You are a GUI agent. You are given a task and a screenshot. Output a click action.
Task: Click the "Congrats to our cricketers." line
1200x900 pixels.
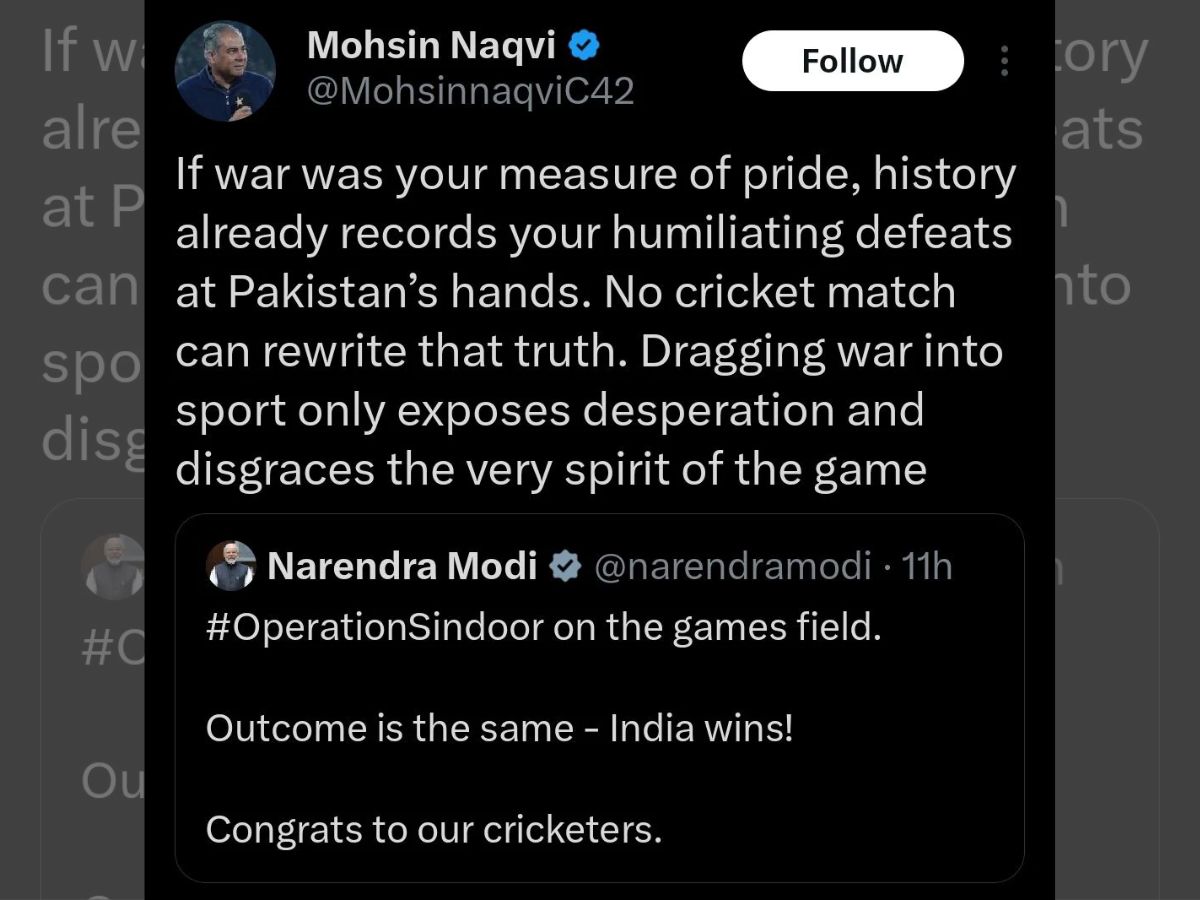434,829
